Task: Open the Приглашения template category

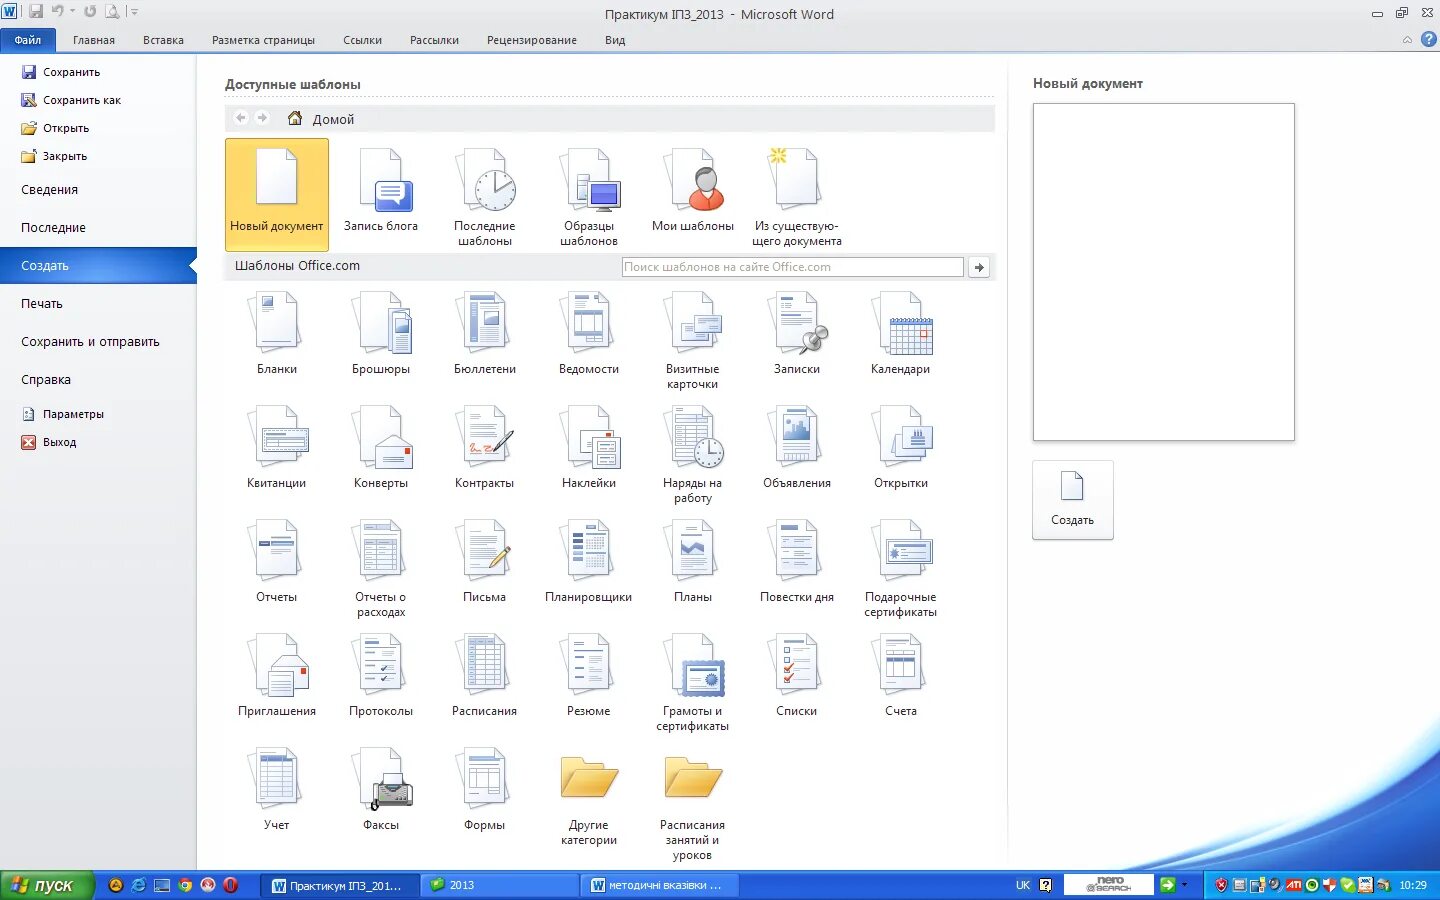Action: (x=277, y=676)
